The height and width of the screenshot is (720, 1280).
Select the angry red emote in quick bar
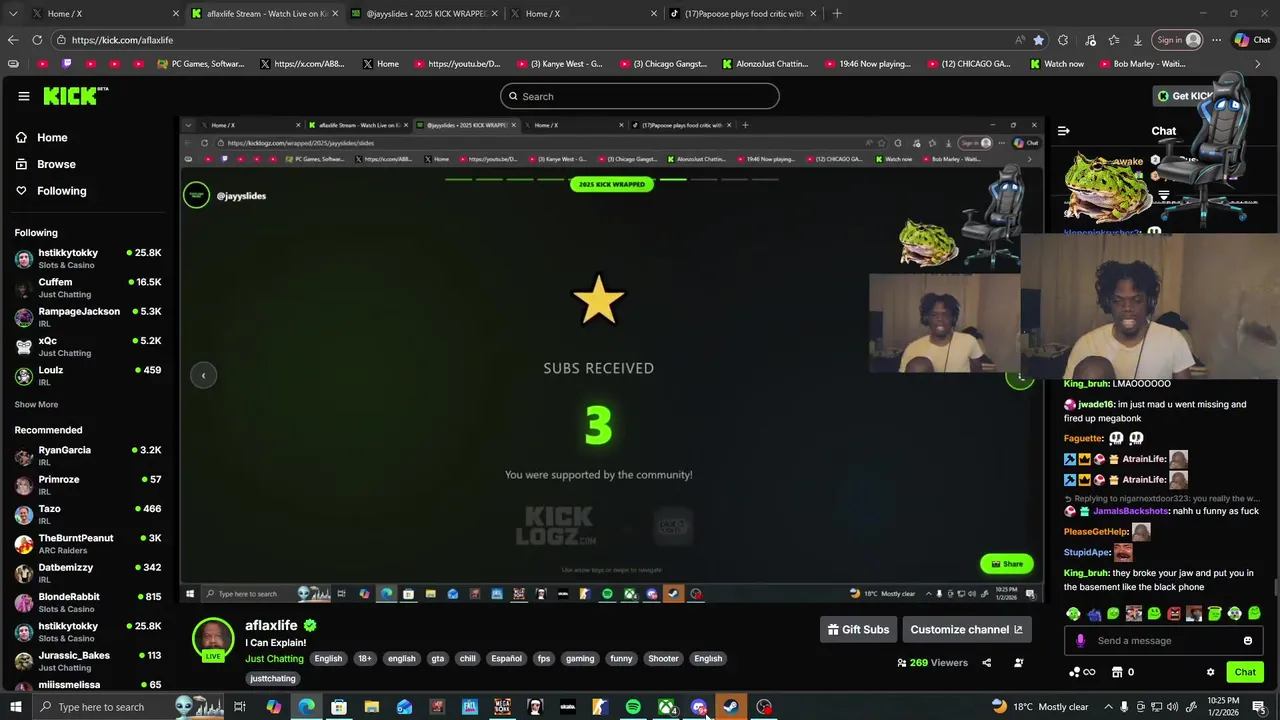coord(1174,613)
